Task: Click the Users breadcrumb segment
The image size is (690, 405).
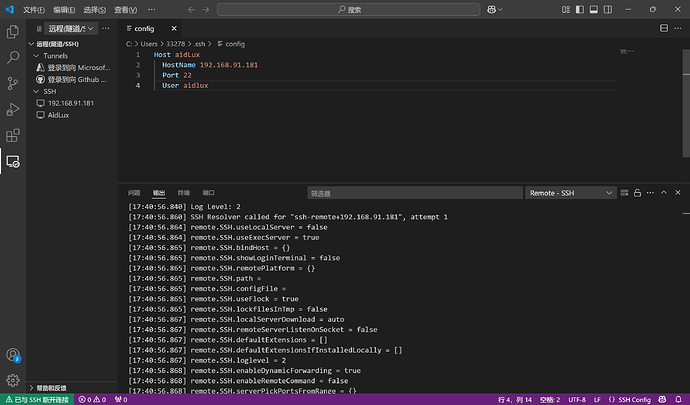Action: [149, 44]
